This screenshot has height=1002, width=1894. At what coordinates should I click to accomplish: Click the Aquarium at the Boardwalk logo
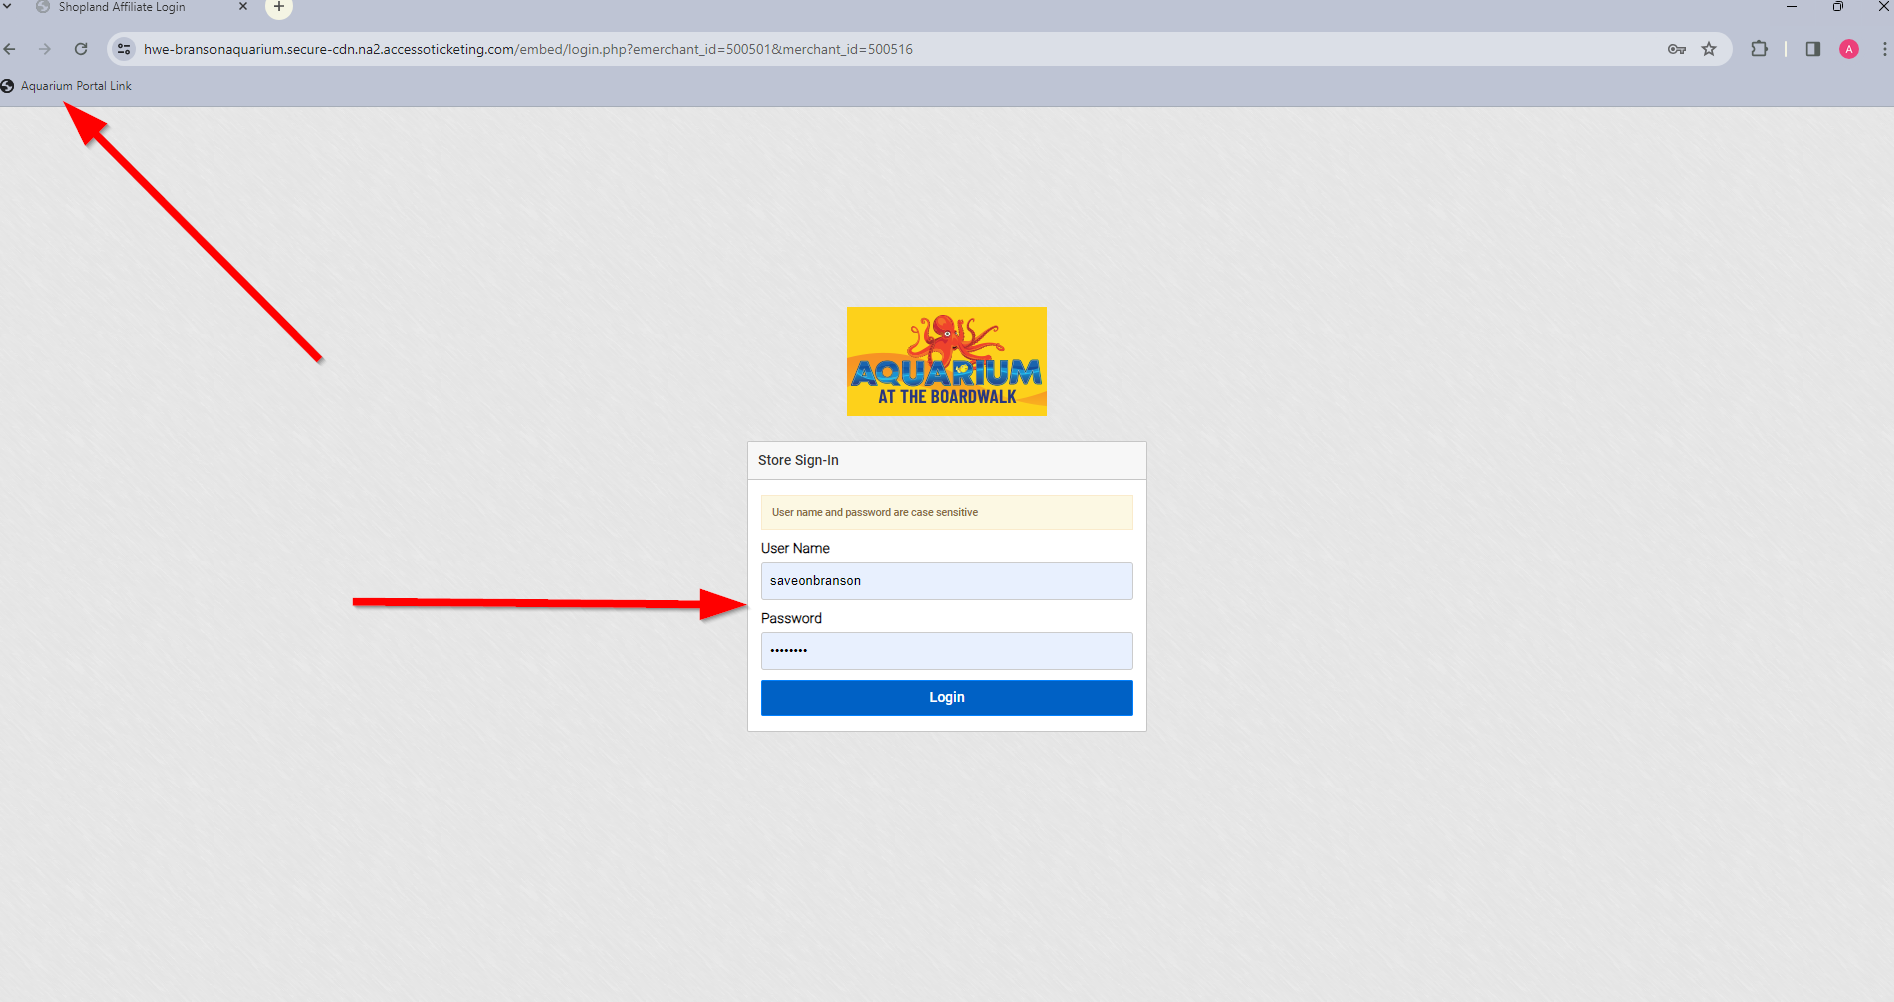[x=946, y=361]
